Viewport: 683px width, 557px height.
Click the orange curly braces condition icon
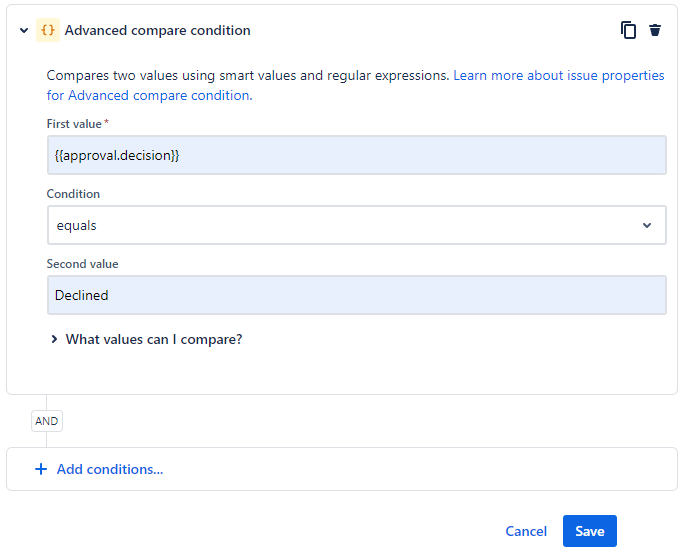tap(47, 30)
